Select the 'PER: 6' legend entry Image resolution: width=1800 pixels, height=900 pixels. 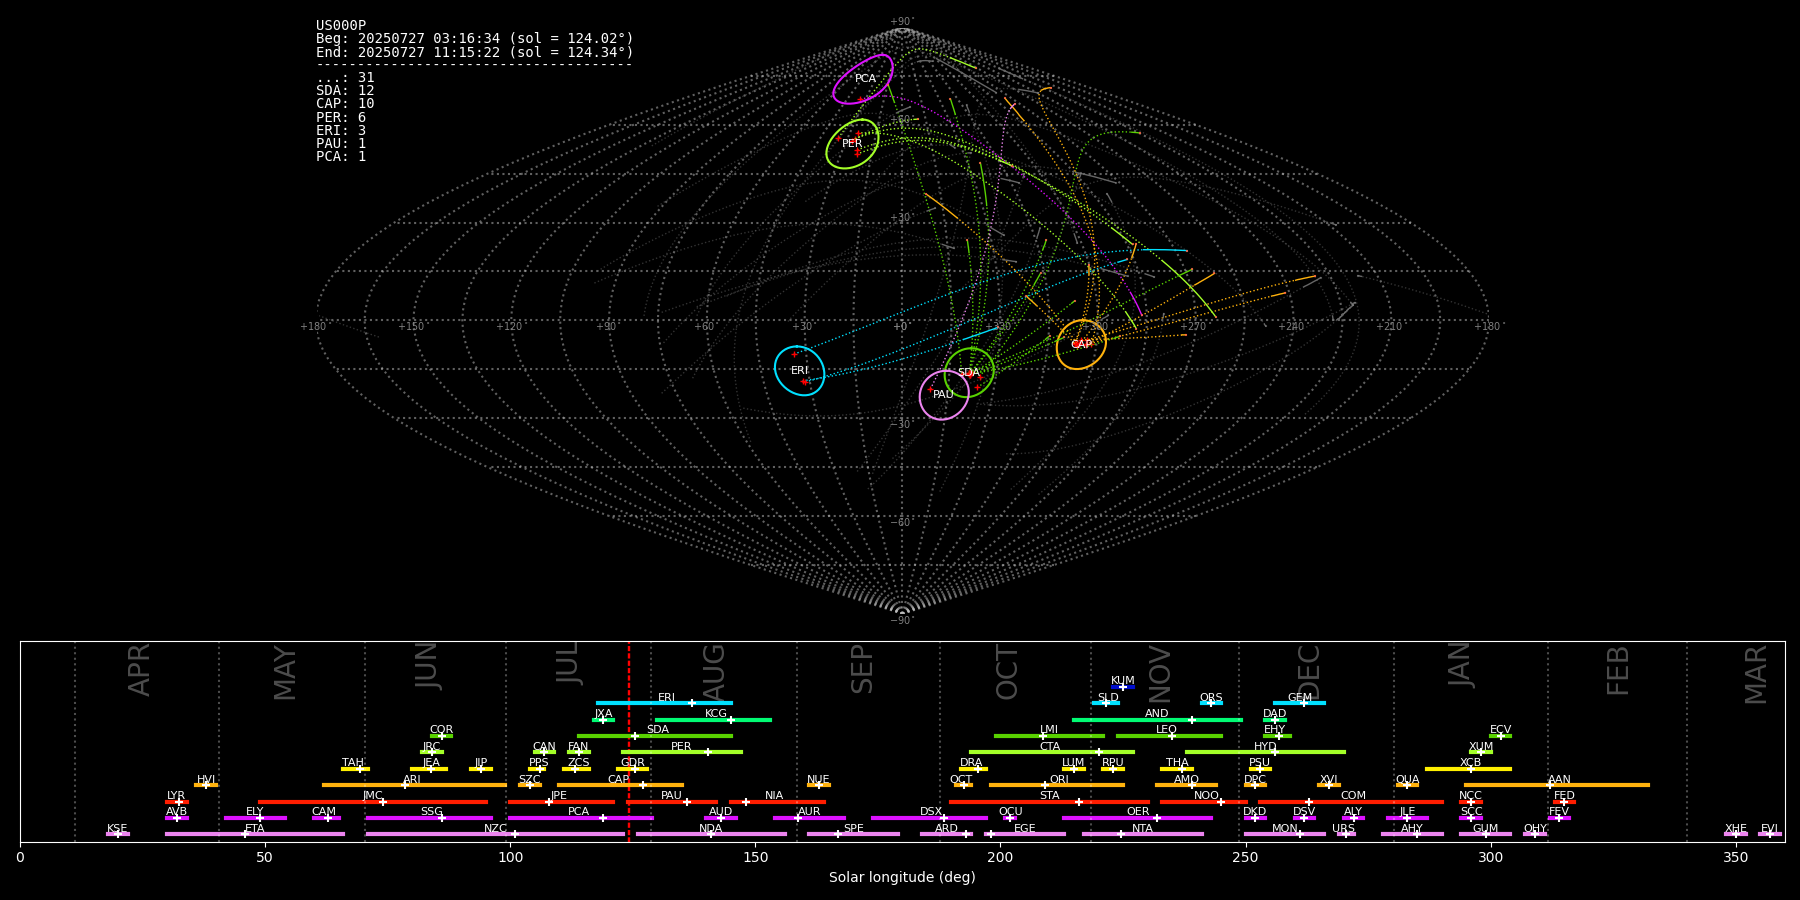pos(341,118)
